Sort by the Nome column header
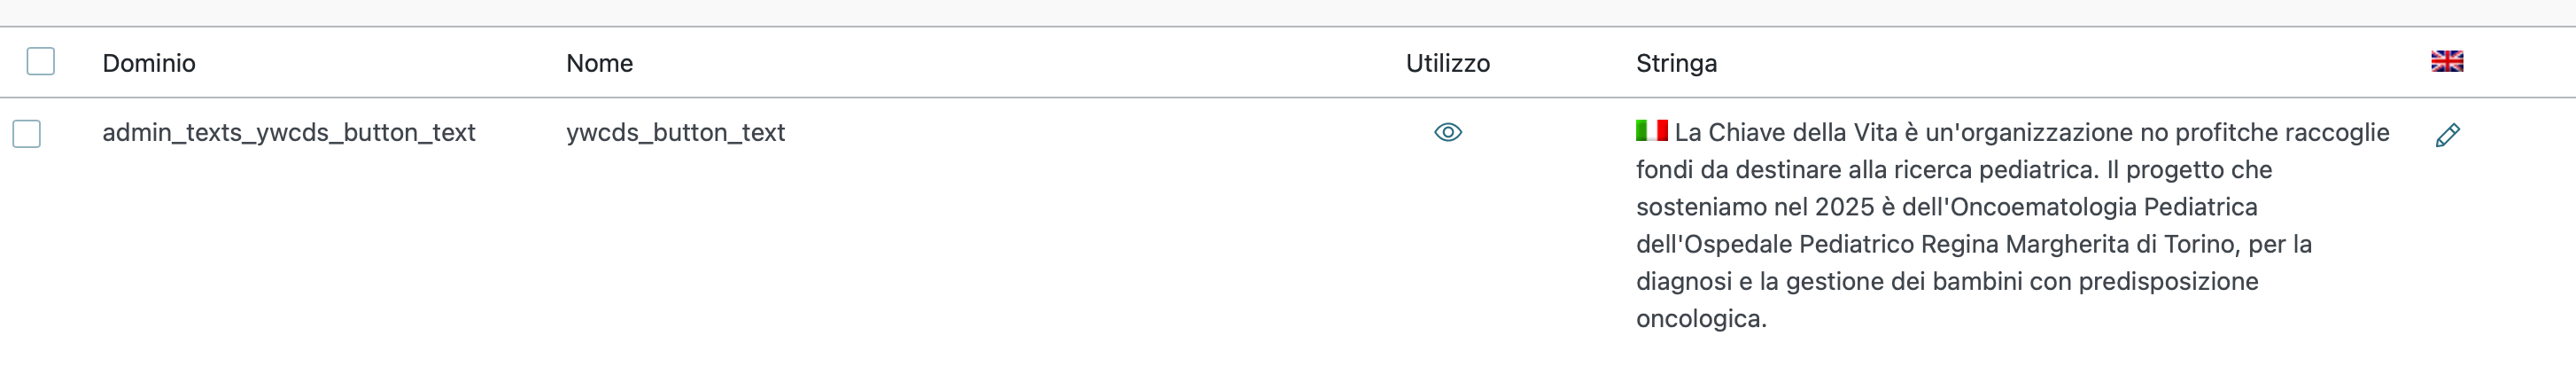 (599, 63)
